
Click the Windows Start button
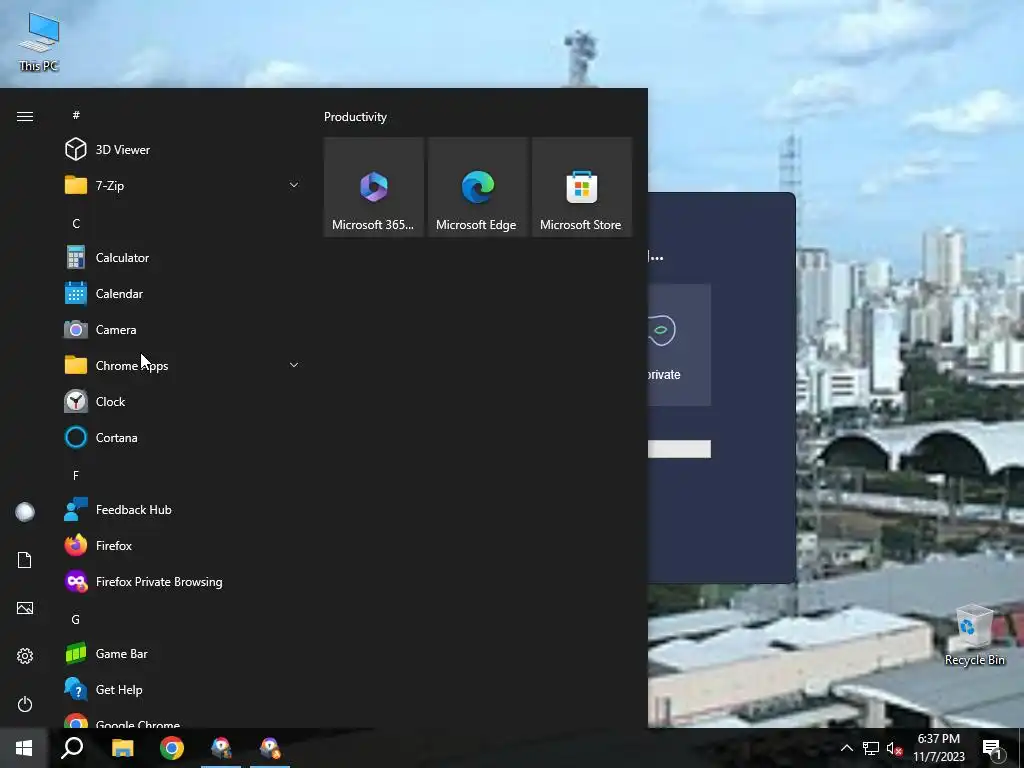tap(24, 748)
